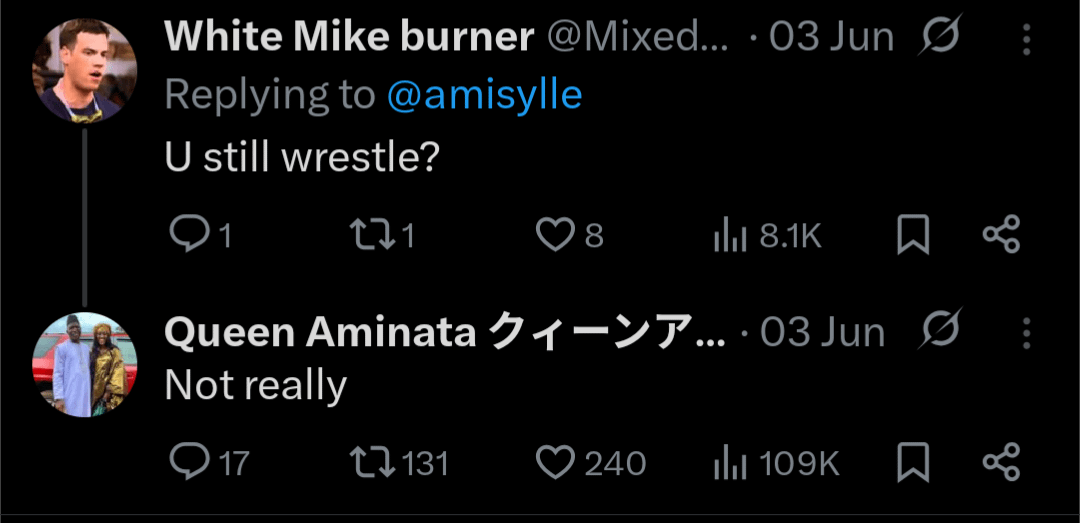Screen dimensions: 1080x523
Task: Open Grok icon on Queen Aminata's tweet
Action: [937, 332]
